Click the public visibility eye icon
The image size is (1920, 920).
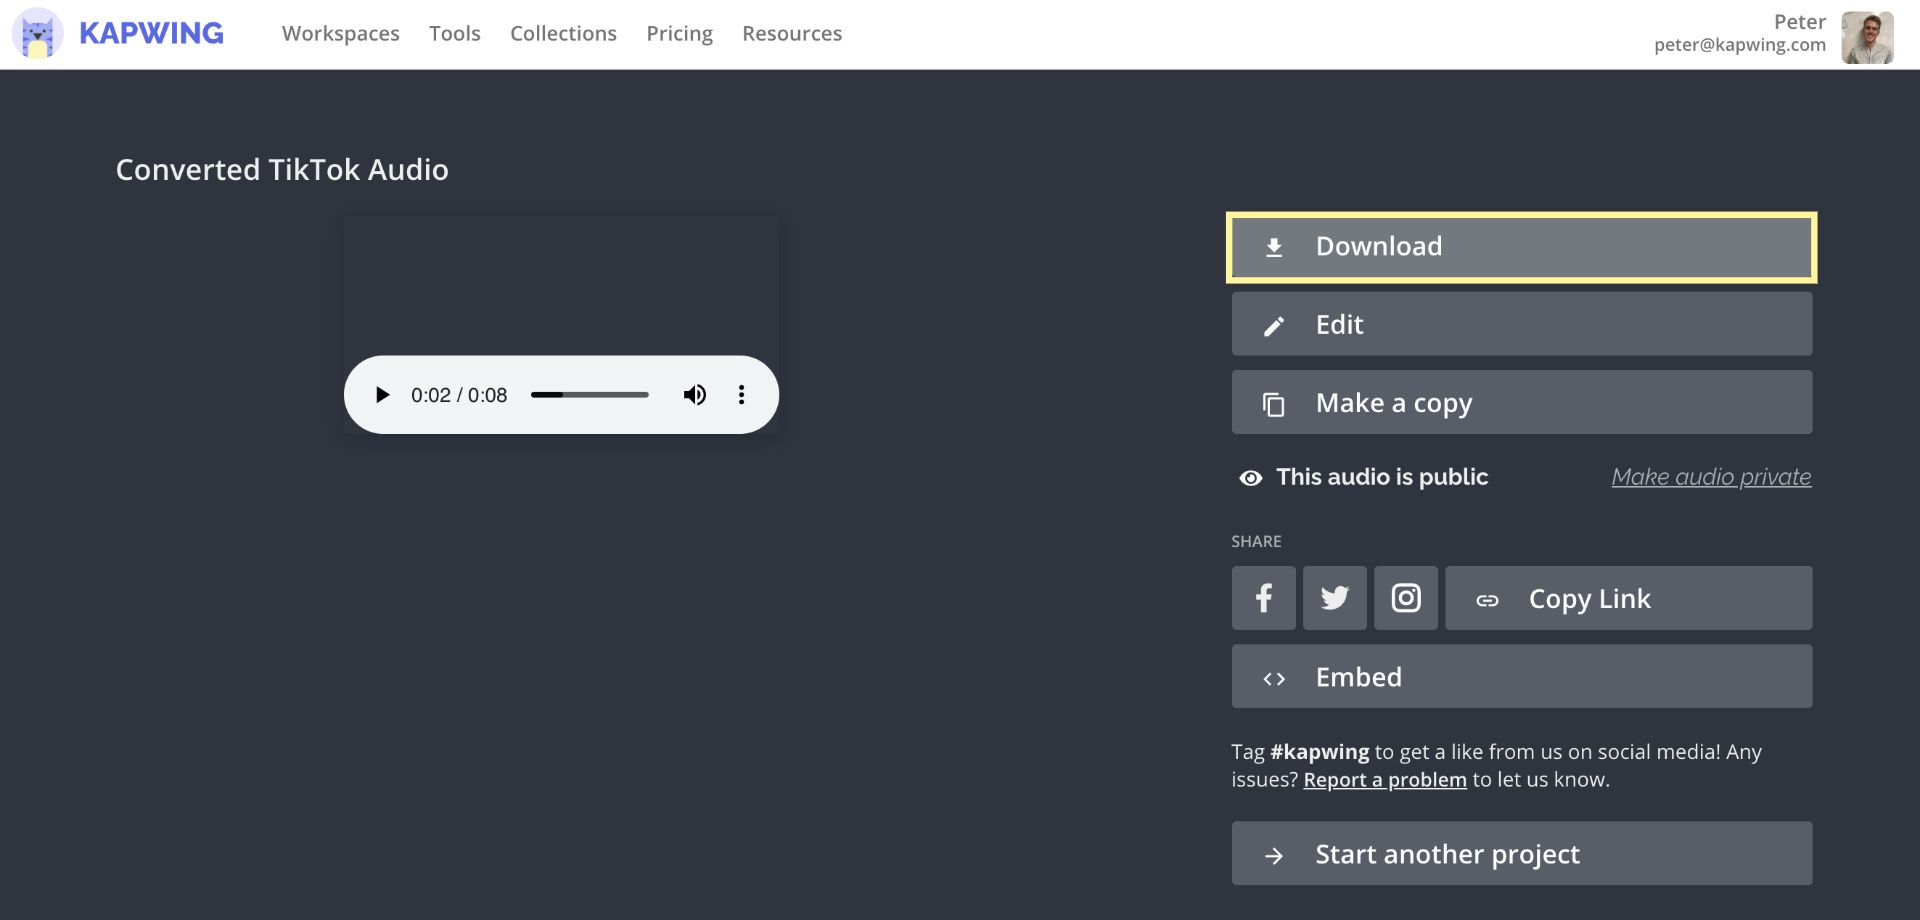(x=1250, y=478)
